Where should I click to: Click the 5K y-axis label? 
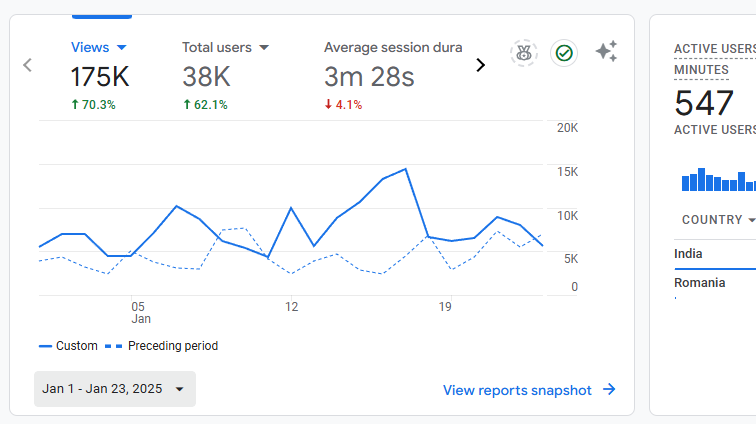(571, 259)
